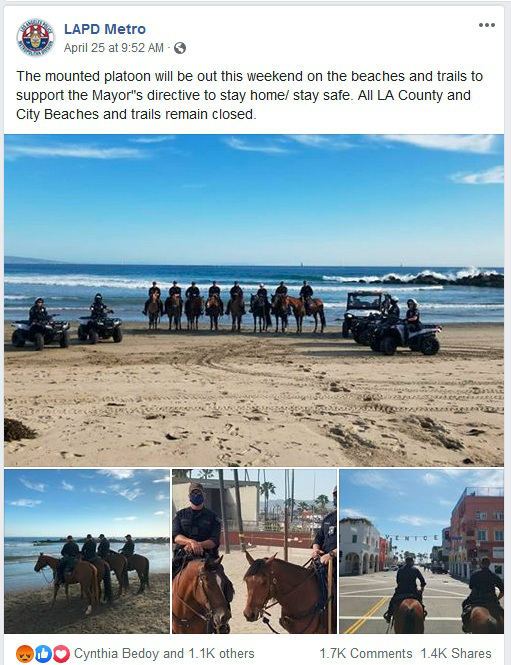
Task: Click the love heart reaction icon
Action: click(x=61, y=654)
